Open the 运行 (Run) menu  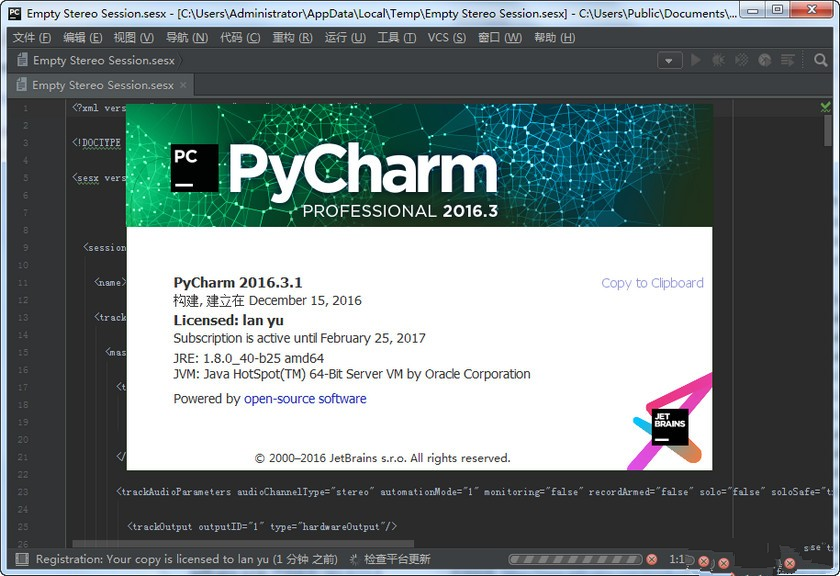pos(346,36)
